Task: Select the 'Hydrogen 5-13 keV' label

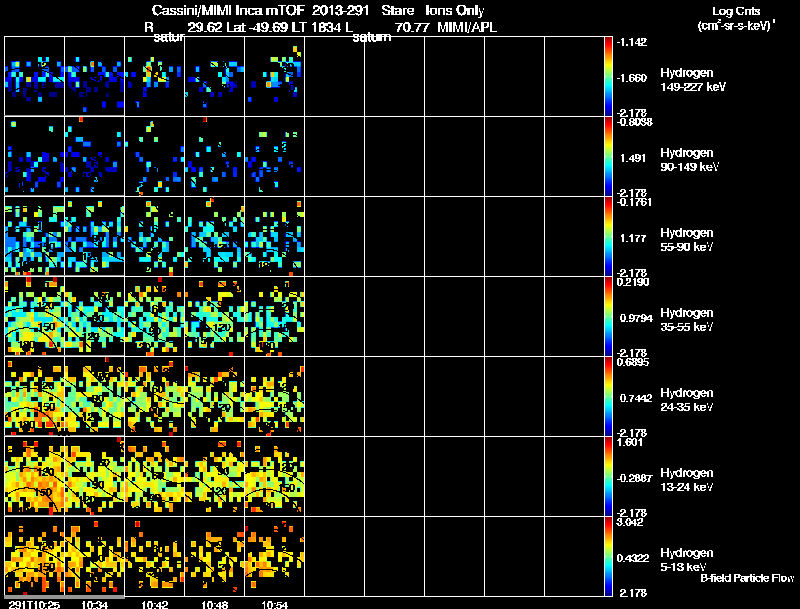Action: click(687, 560)
